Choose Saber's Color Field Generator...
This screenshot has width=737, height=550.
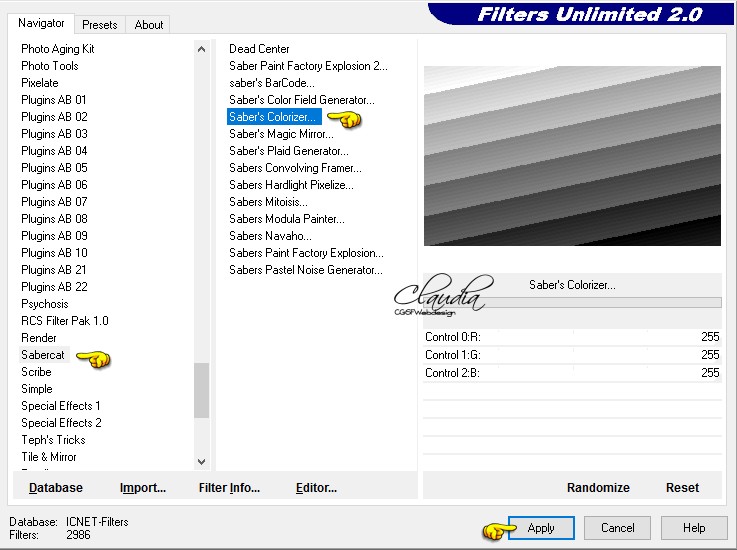[302, 100]
